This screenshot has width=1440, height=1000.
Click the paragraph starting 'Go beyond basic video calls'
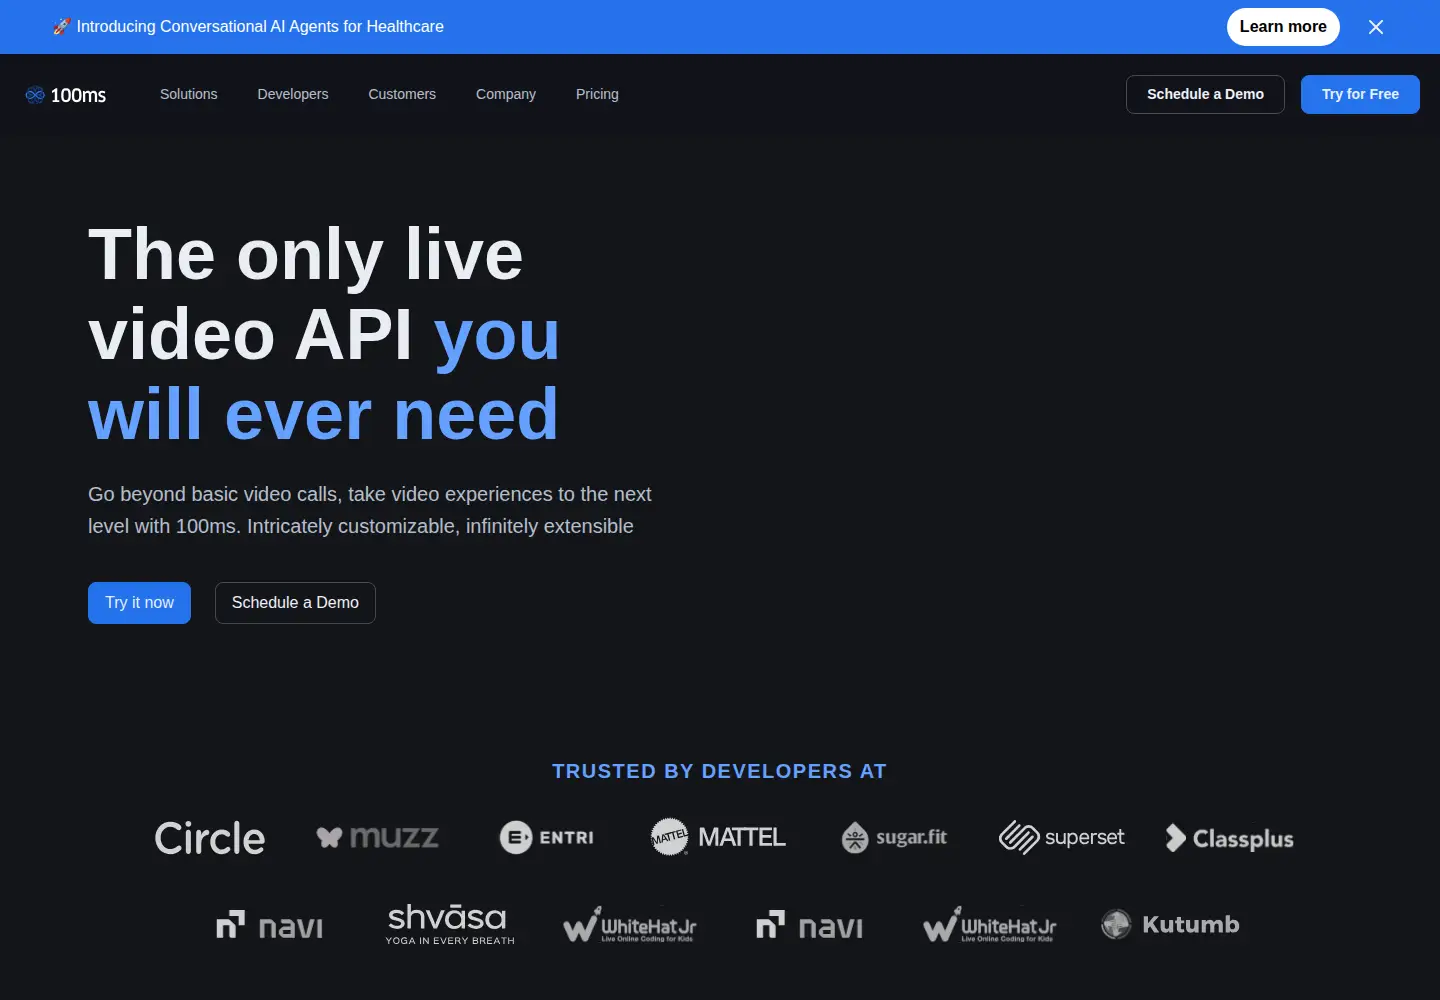370,510
